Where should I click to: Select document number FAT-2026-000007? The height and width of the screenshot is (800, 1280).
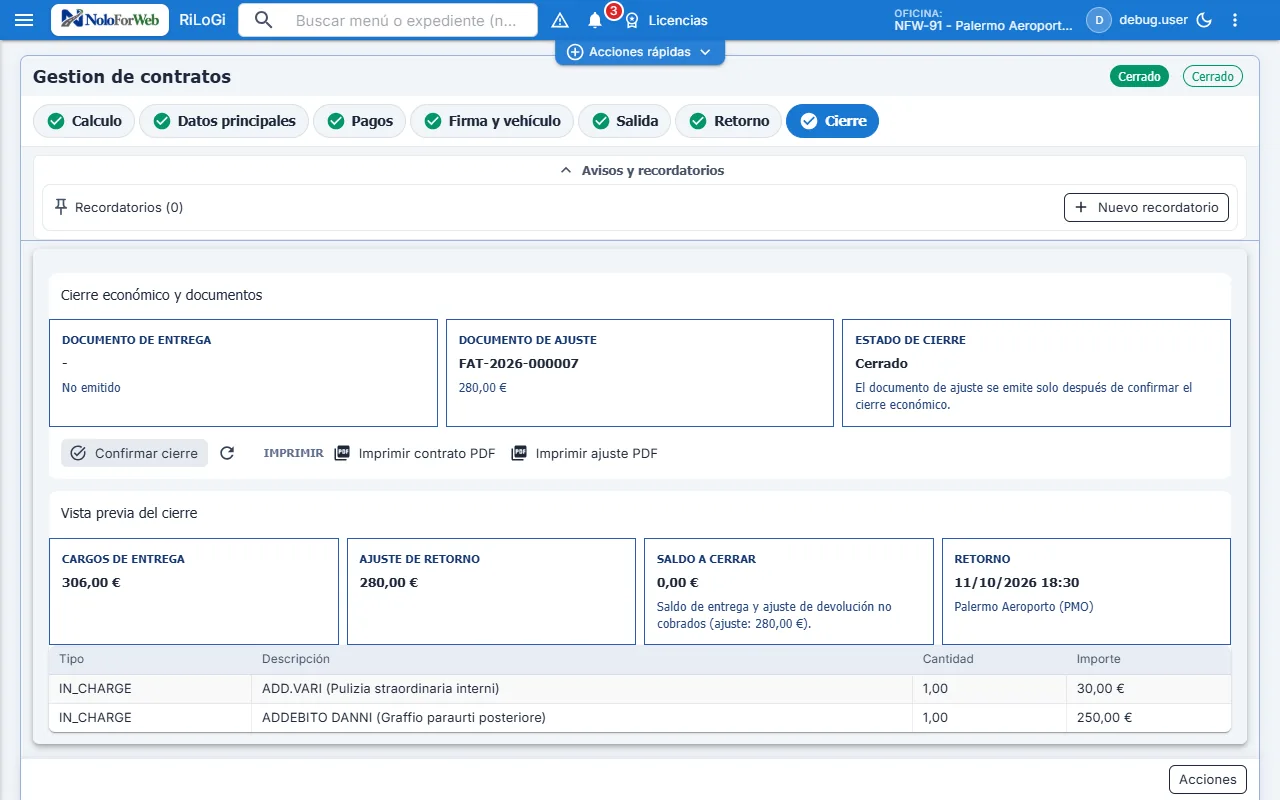519,364
